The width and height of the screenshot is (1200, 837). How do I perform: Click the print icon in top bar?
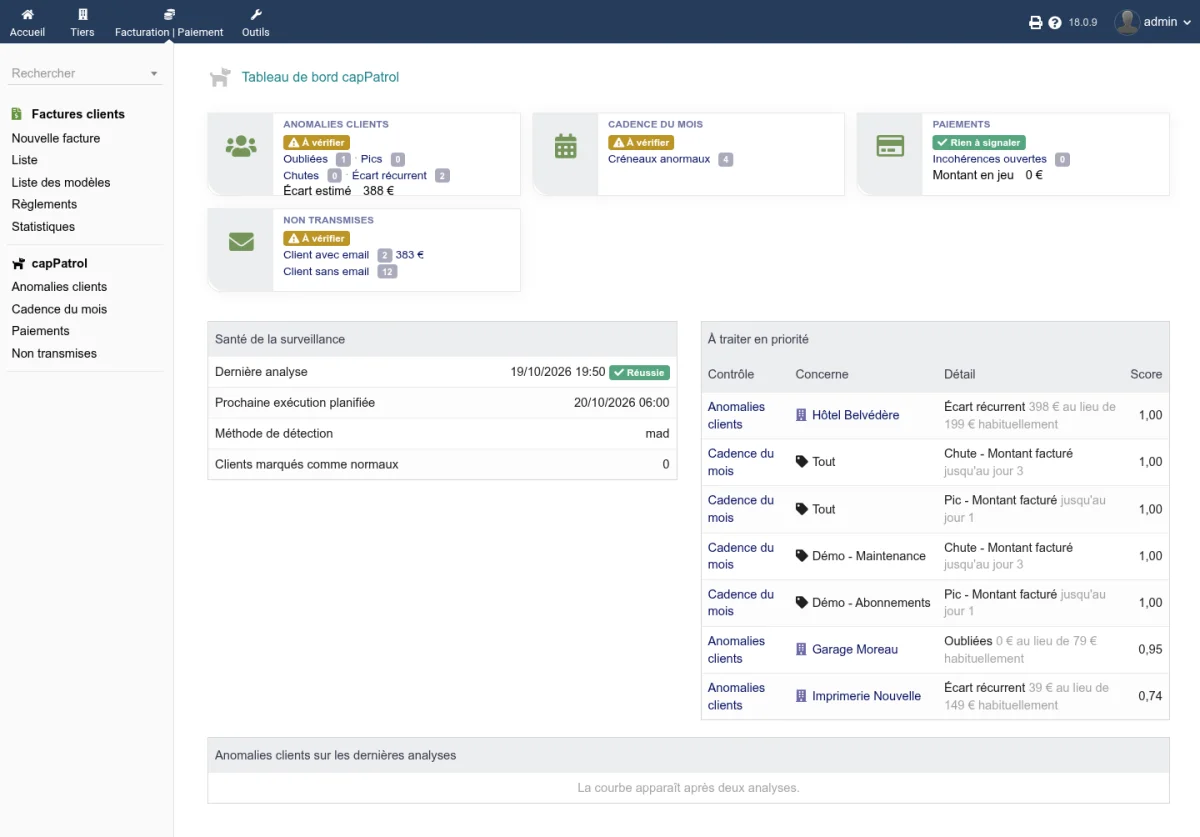pos(1036,22)
